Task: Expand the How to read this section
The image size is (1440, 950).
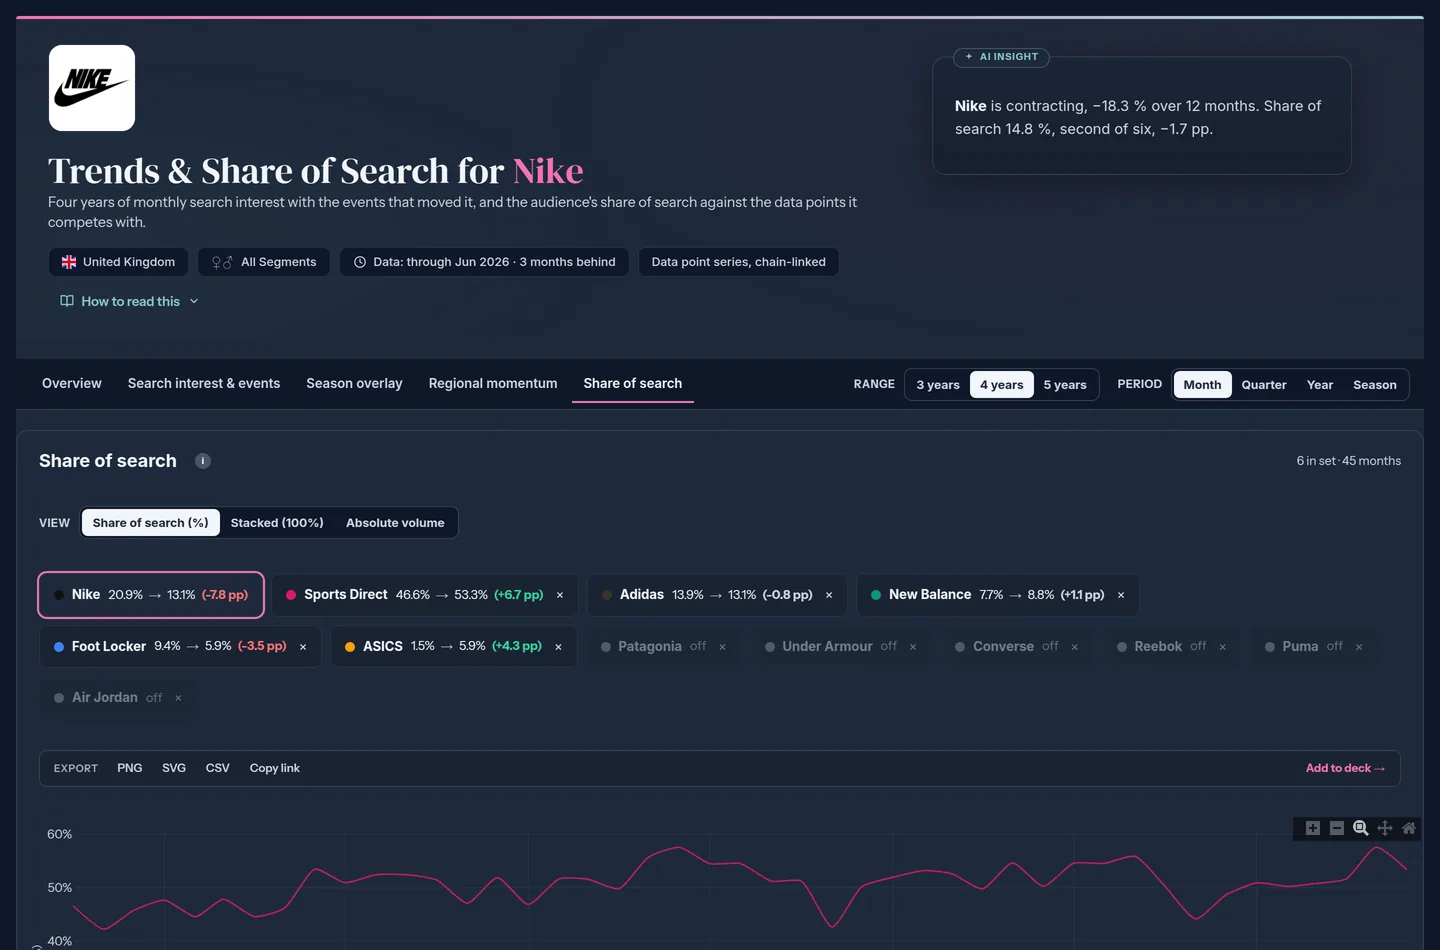Action: pos(130,301)
